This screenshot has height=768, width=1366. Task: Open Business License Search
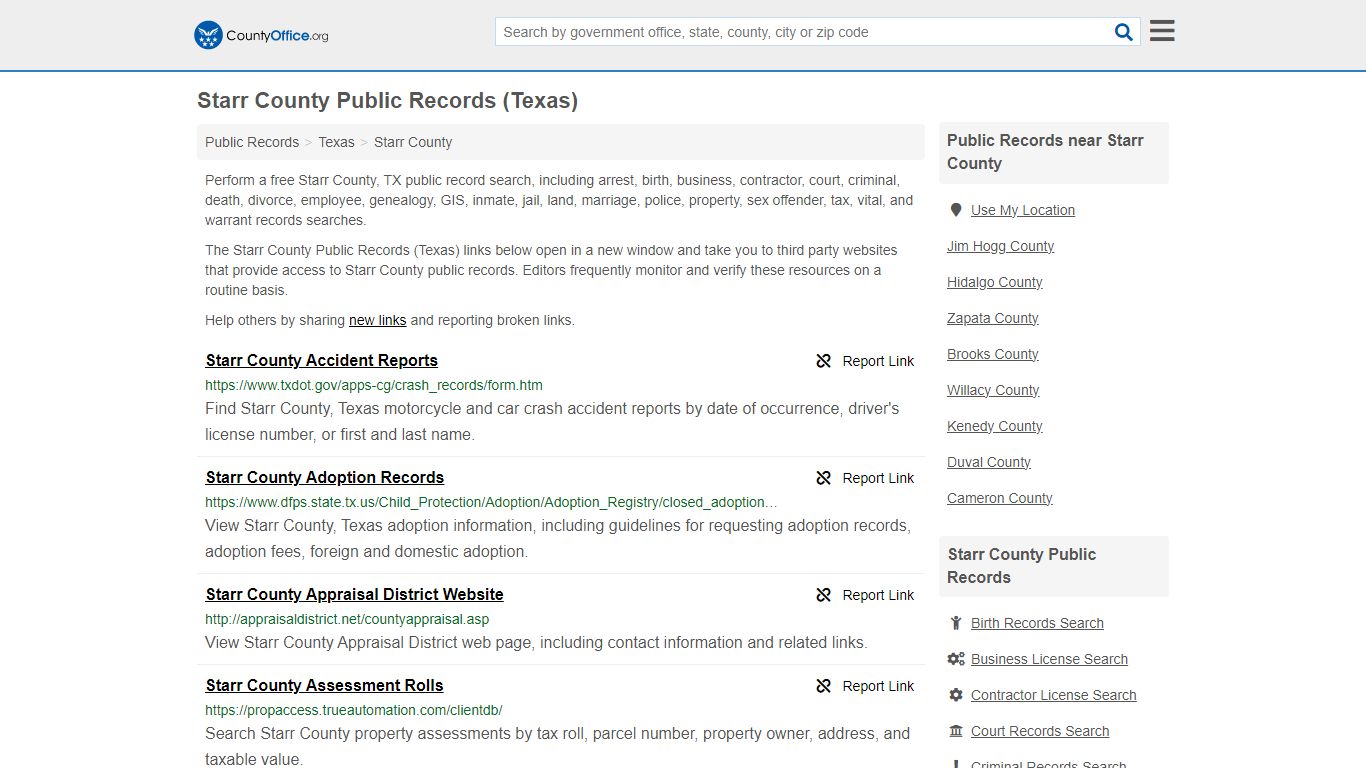tap(1049, 659)
